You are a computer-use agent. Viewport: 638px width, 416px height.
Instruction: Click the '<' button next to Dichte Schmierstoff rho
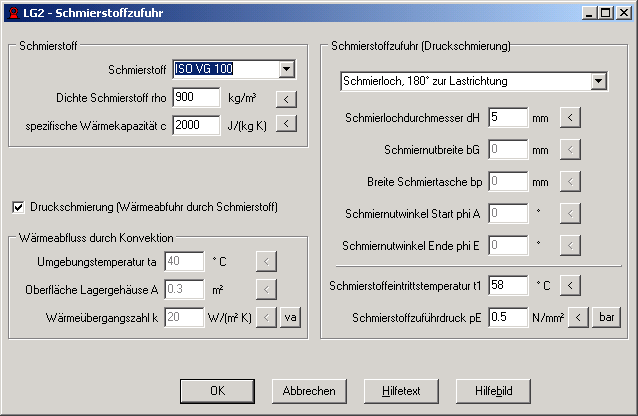point(286,99)
